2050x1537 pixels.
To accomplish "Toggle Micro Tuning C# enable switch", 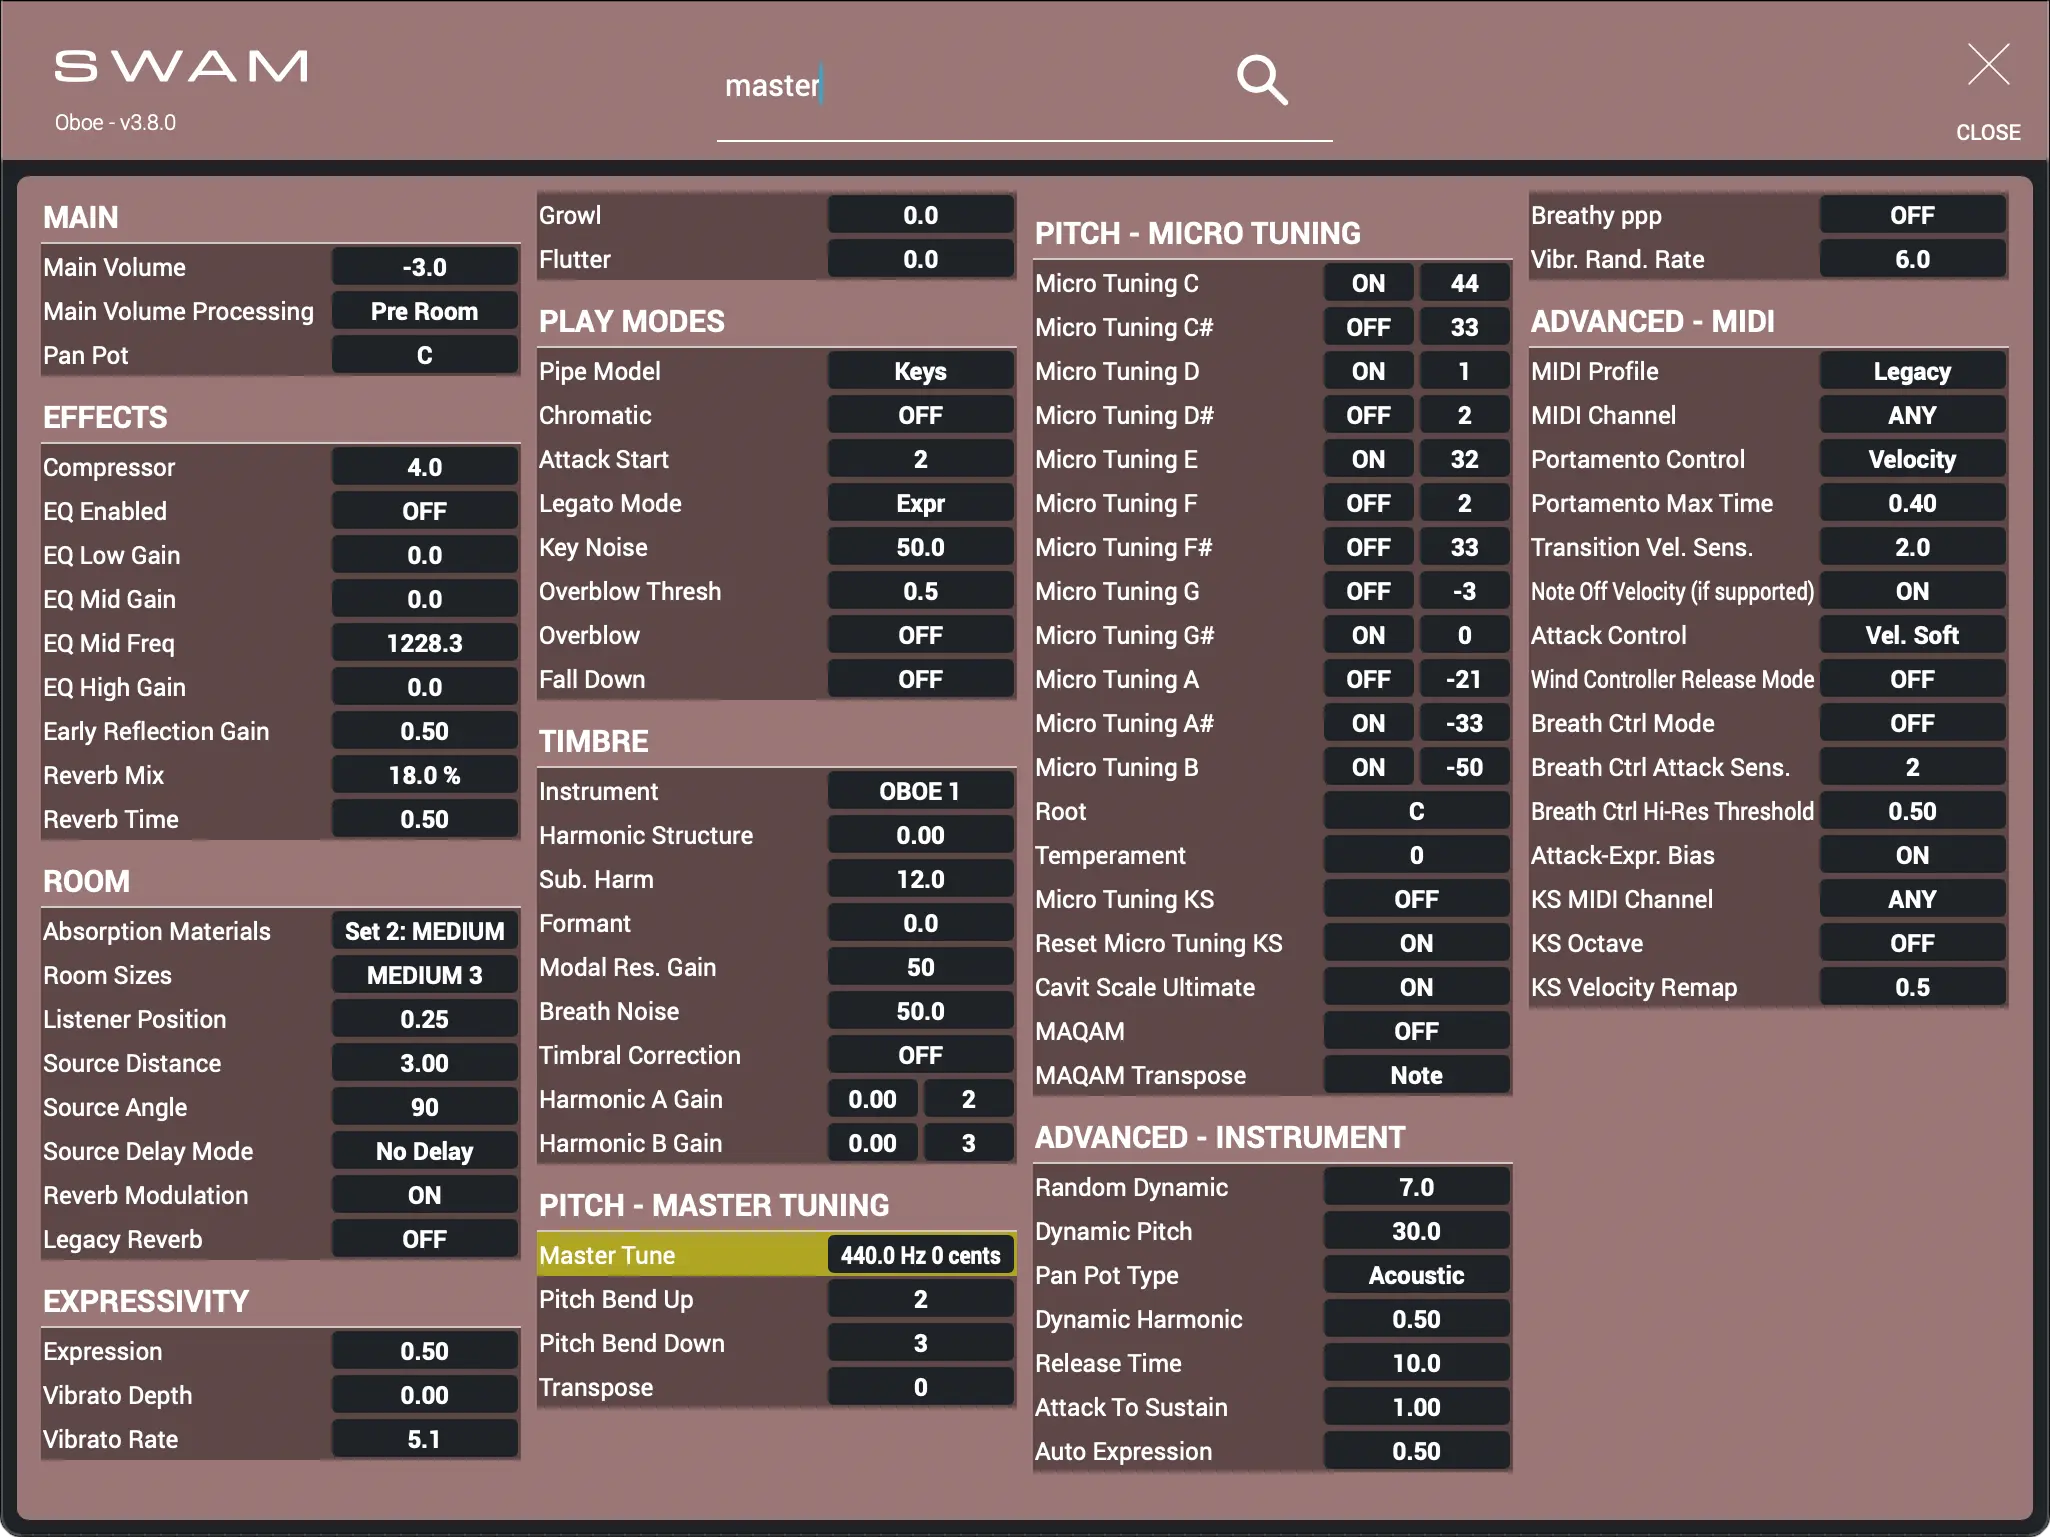I will 1367,327.
